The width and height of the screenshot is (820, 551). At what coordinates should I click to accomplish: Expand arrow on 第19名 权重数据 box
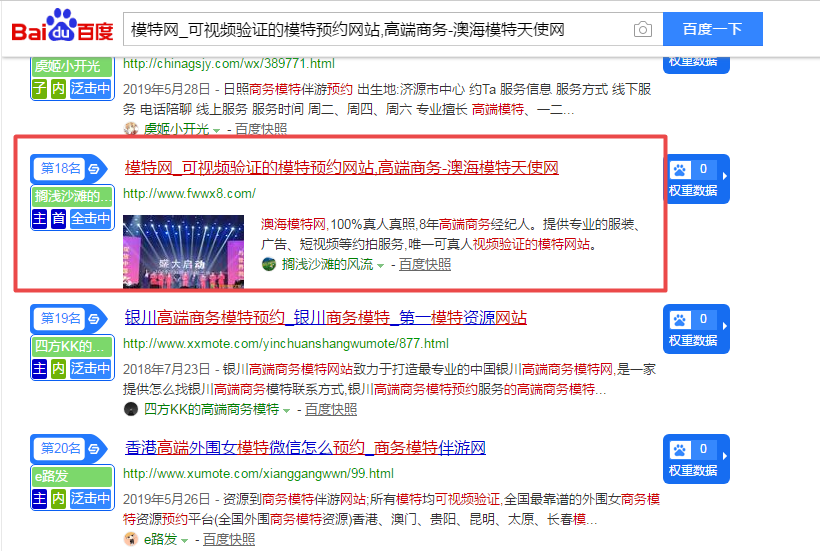[724, 326]
